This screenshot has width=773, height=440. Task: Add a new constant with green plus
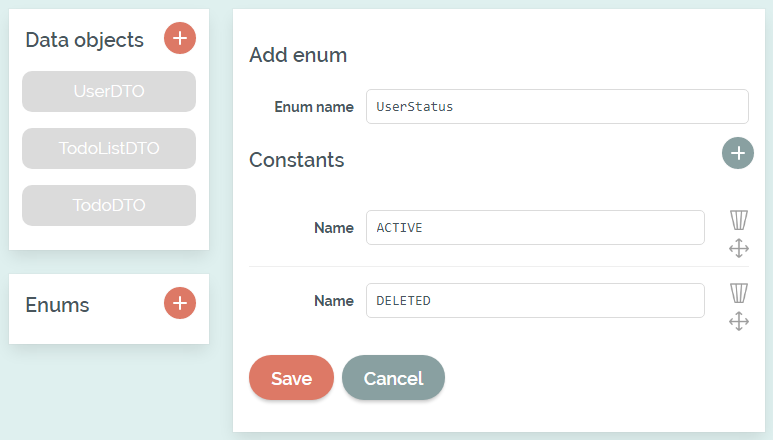[x=738, y=153]
